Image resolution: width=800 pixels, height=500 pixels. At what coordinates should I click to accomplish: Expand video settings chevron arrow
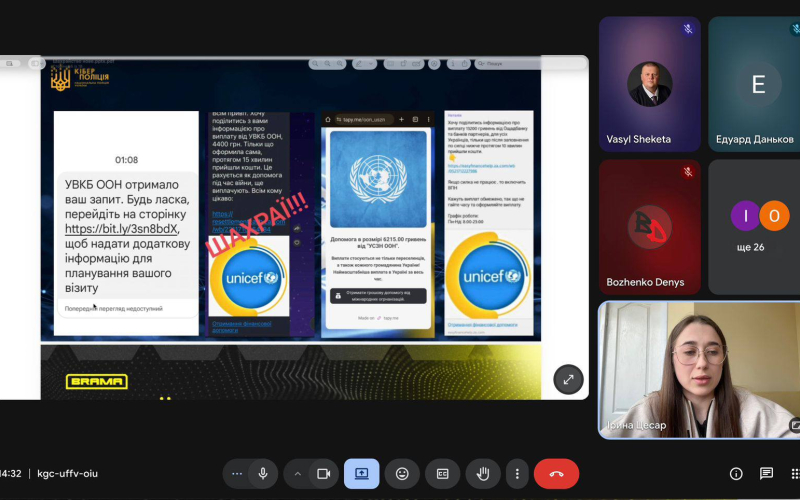coord(297,473)
